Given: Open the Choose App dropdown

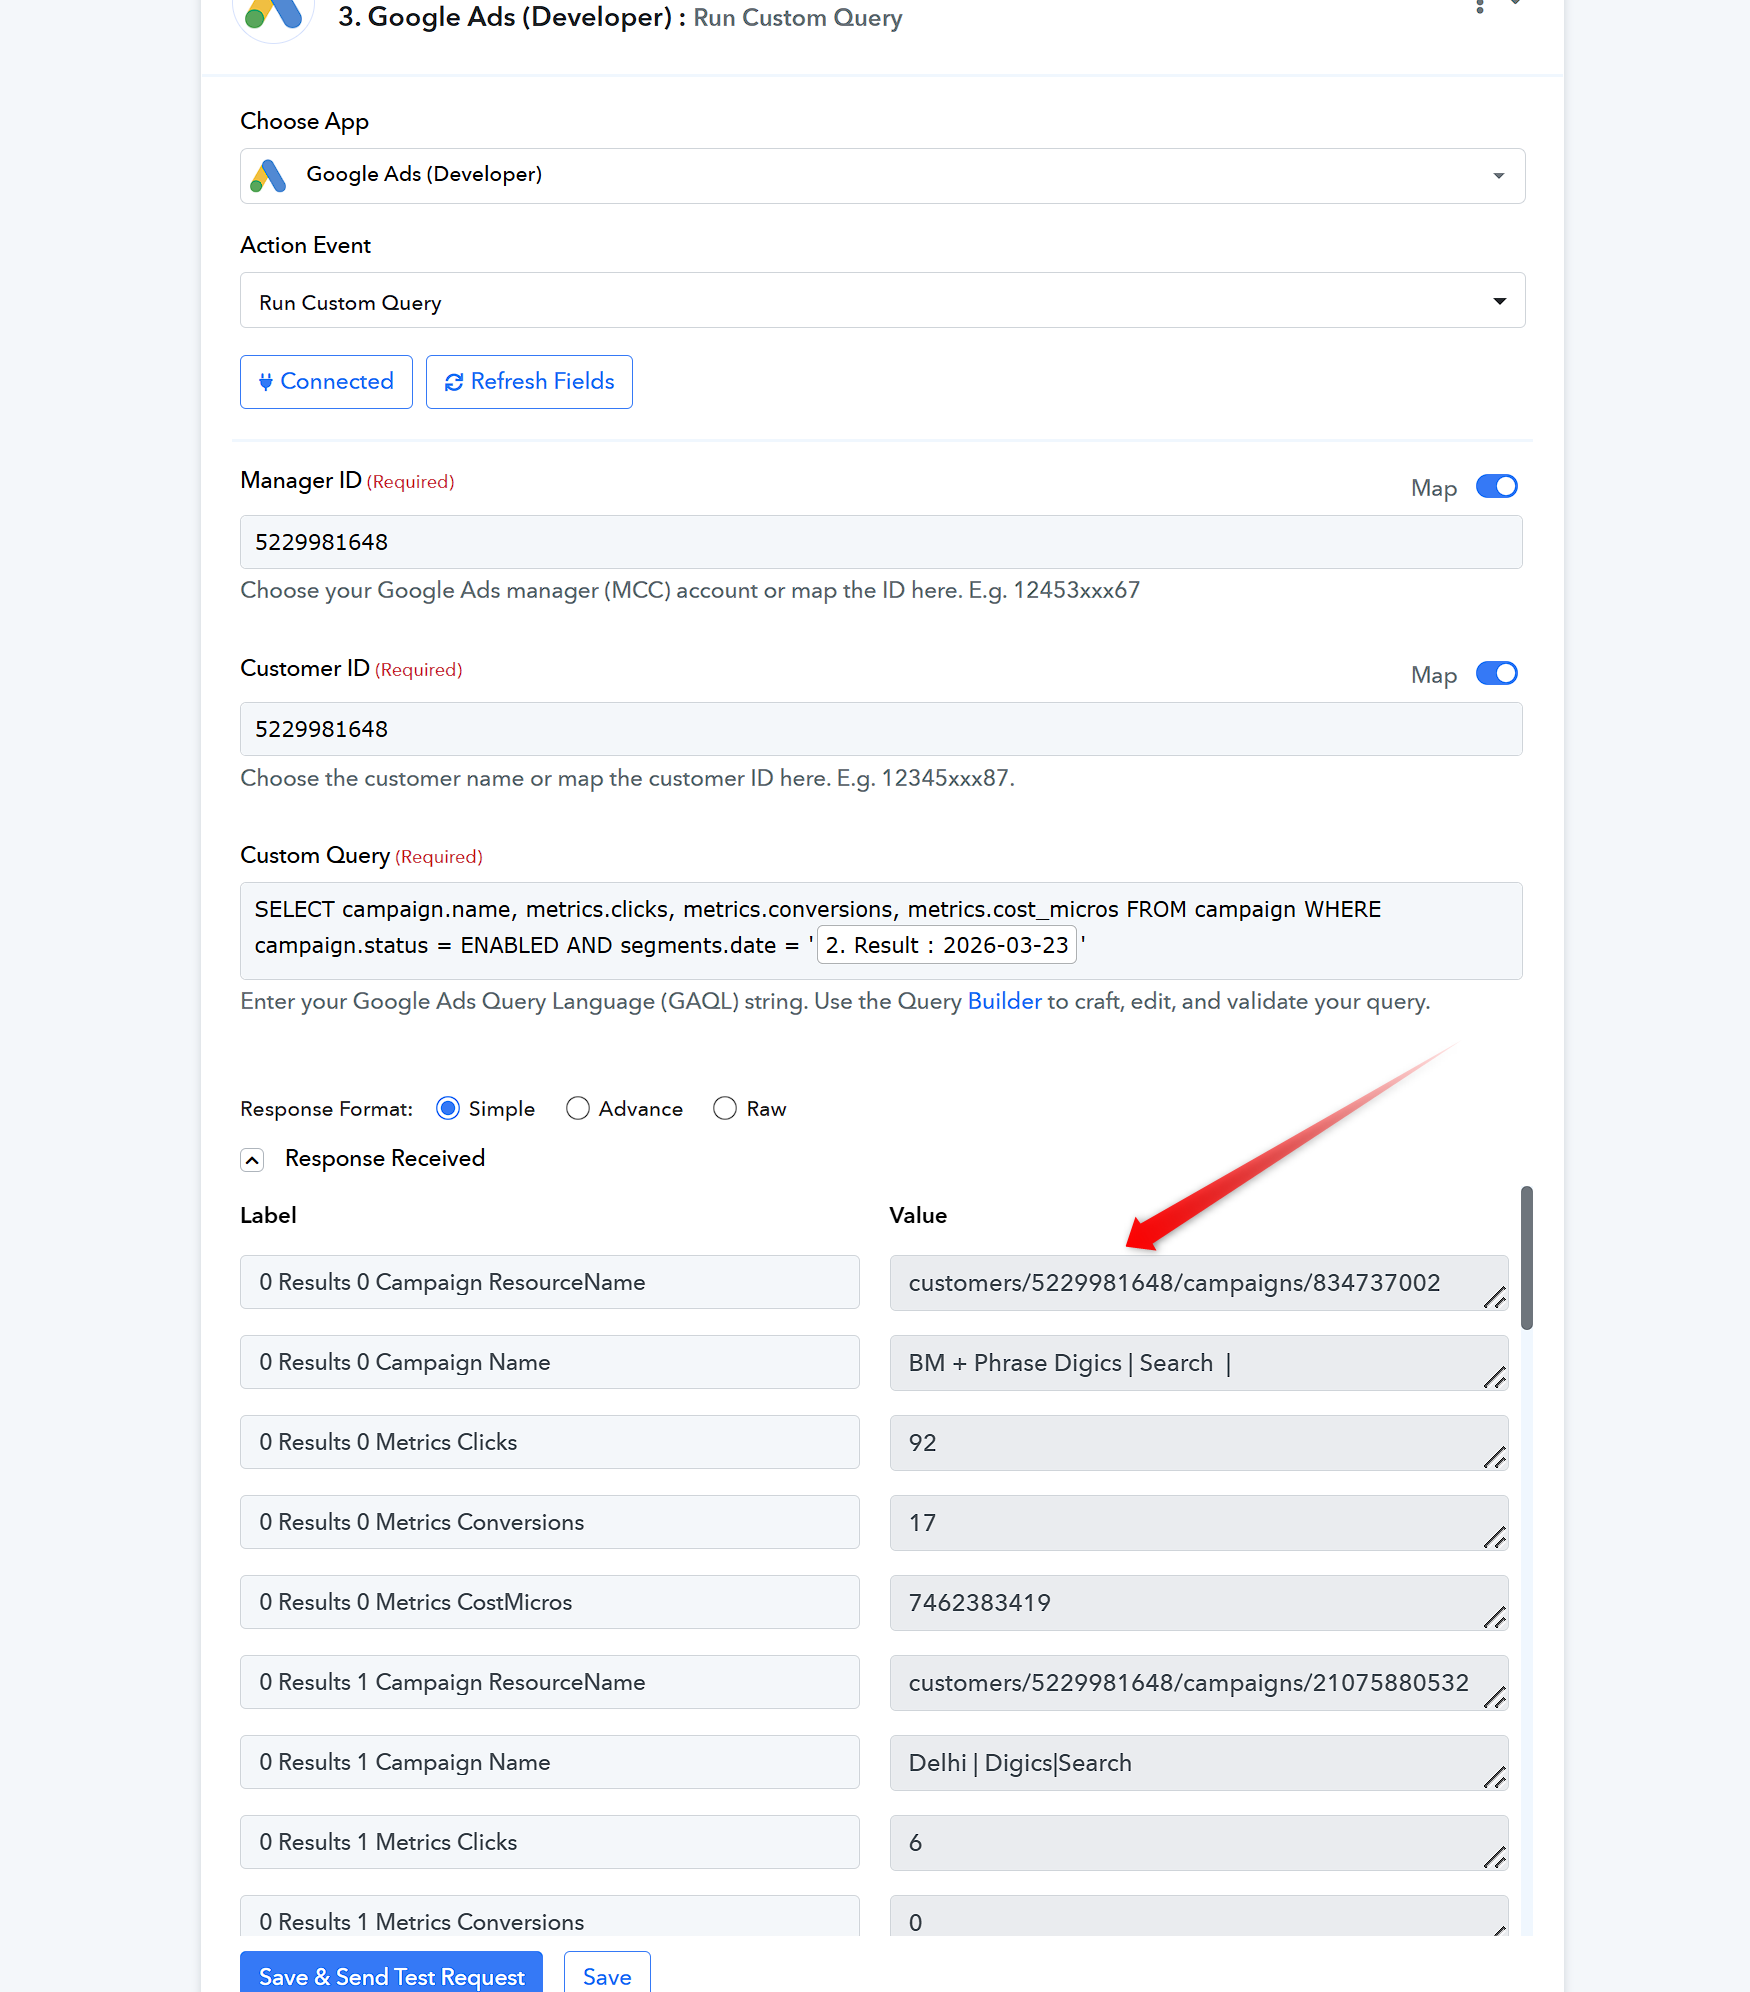Looking at the screenshot, I should (882, 176).
